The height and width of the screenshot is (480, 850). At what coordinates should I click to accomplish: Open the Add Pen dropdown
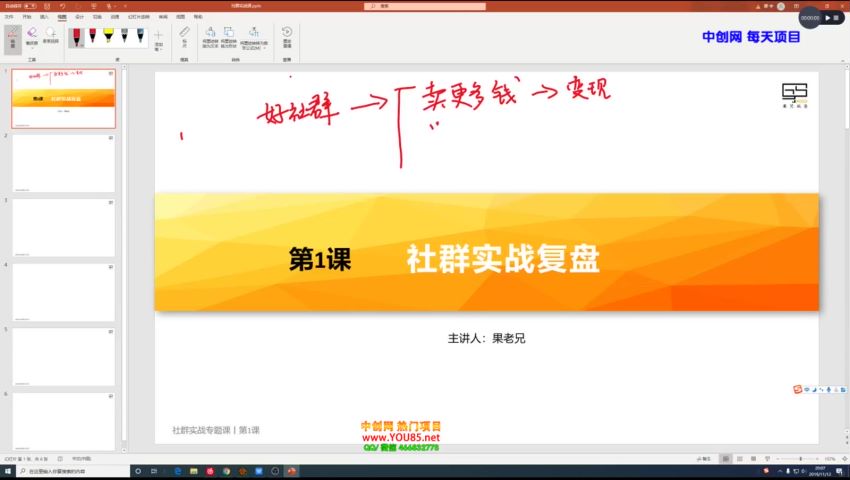[x=158, y=43]
